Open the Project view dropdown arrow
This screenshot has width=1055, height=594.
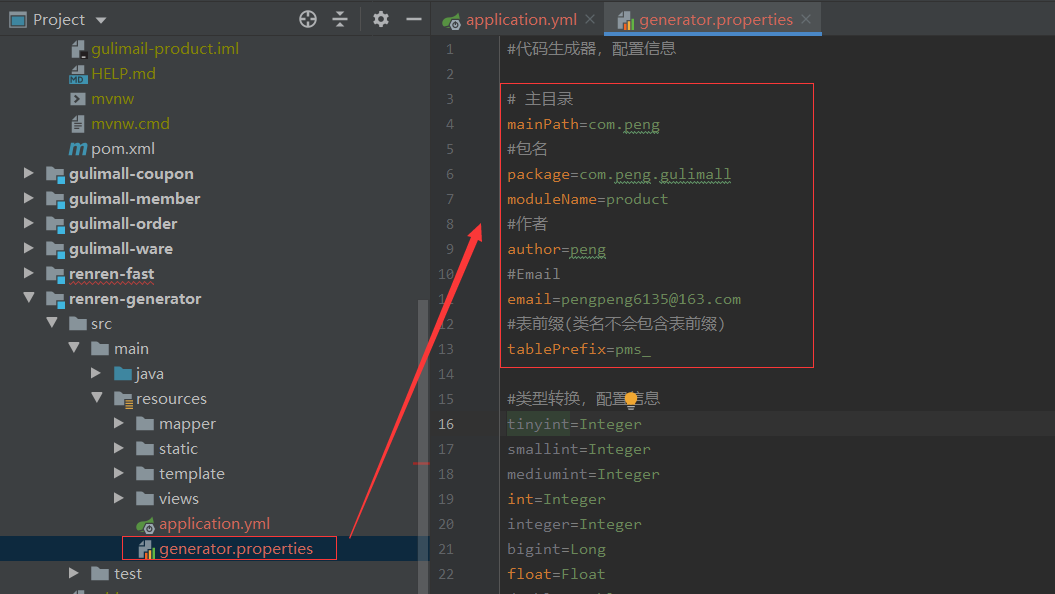click(101, 20)
